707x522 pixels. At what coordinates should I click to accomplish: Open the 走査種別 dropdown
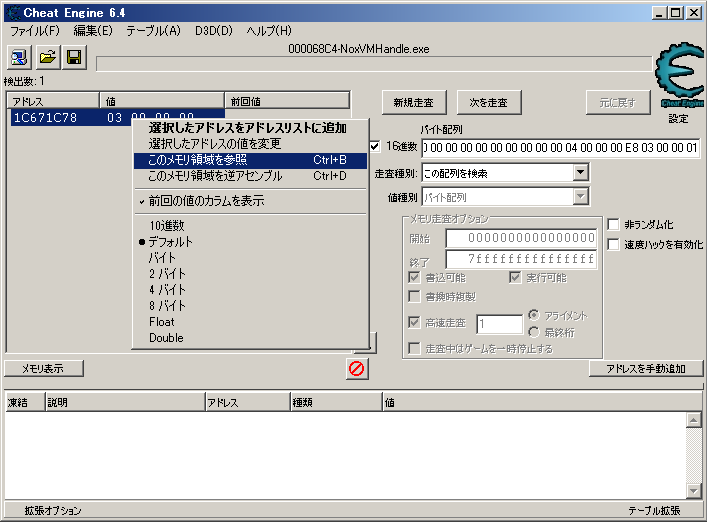(581, 172)
